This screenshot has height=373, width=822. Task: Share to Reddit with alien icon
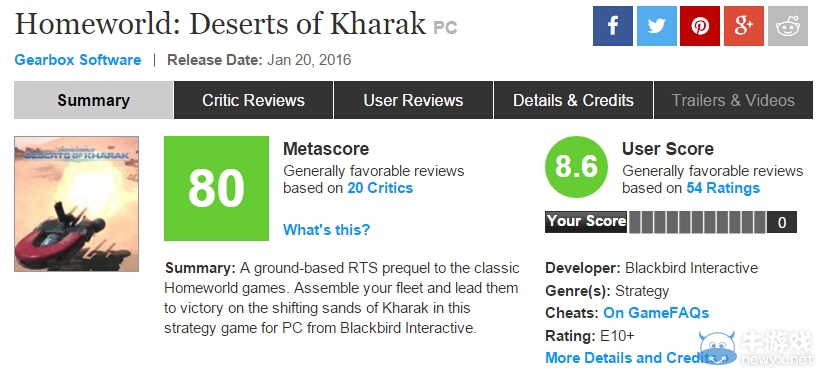787,26
